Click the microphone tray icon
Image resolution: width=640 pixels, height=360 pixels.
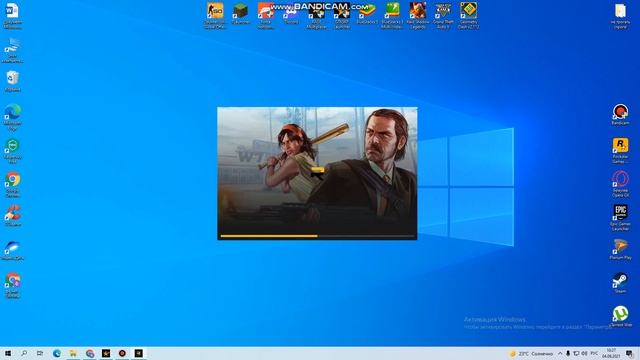coord(568,354)
